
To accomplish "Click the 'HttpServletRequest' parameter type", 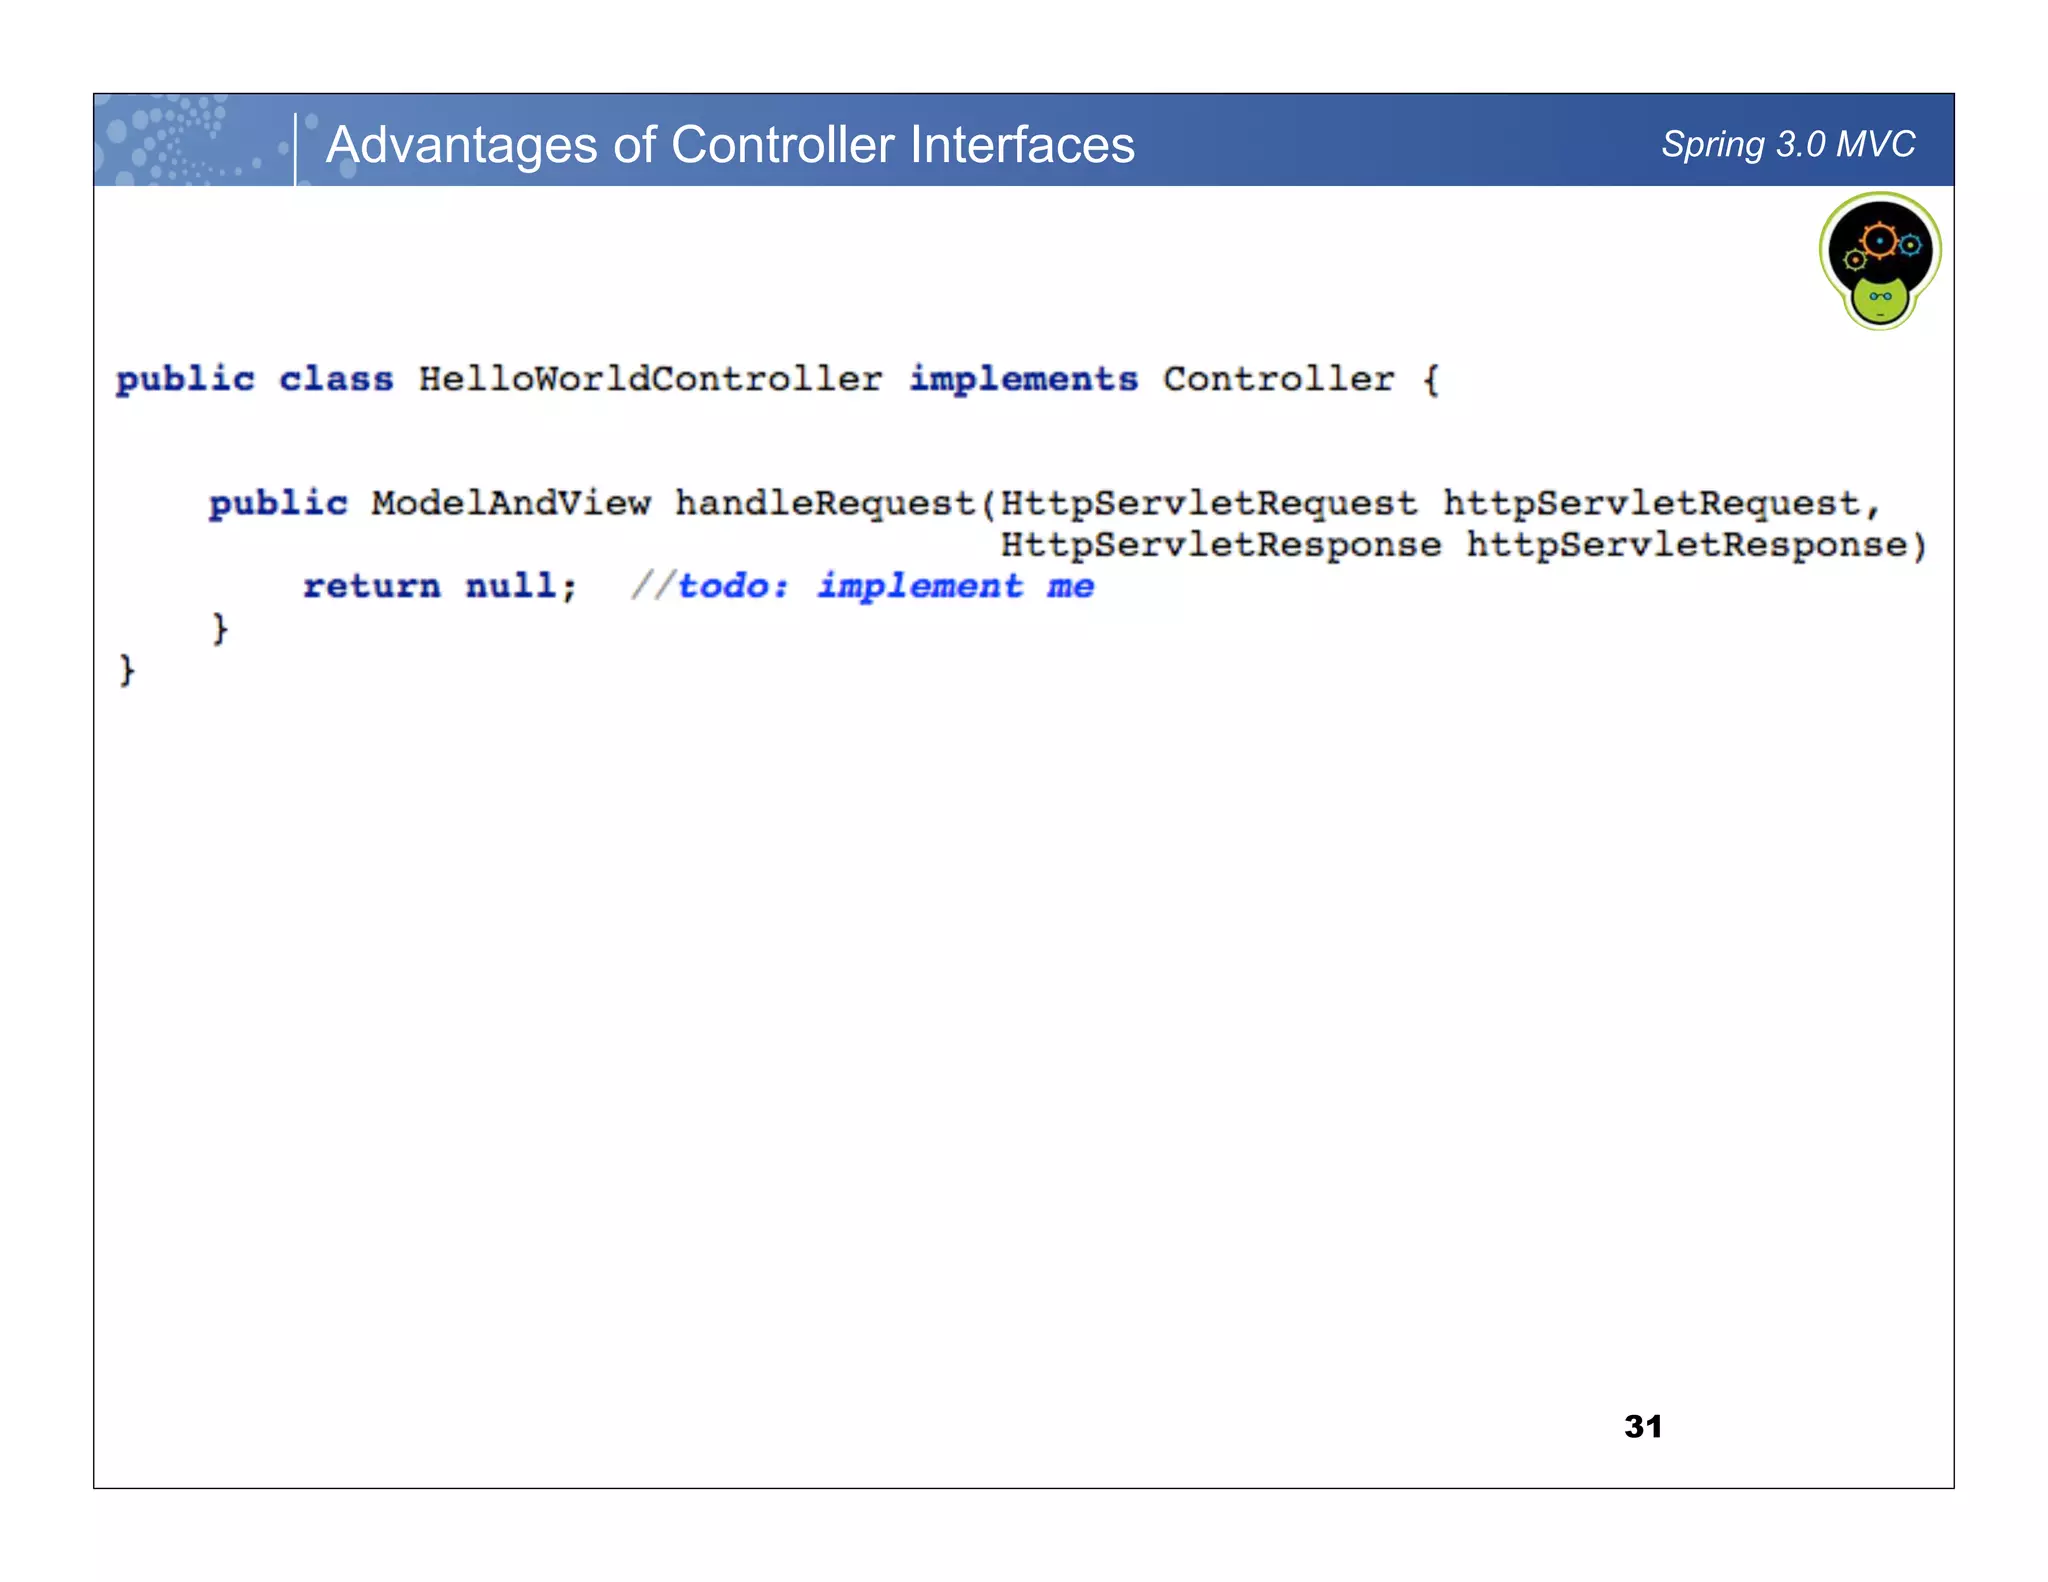I will pyautogui.click(x=1208, y=502).
